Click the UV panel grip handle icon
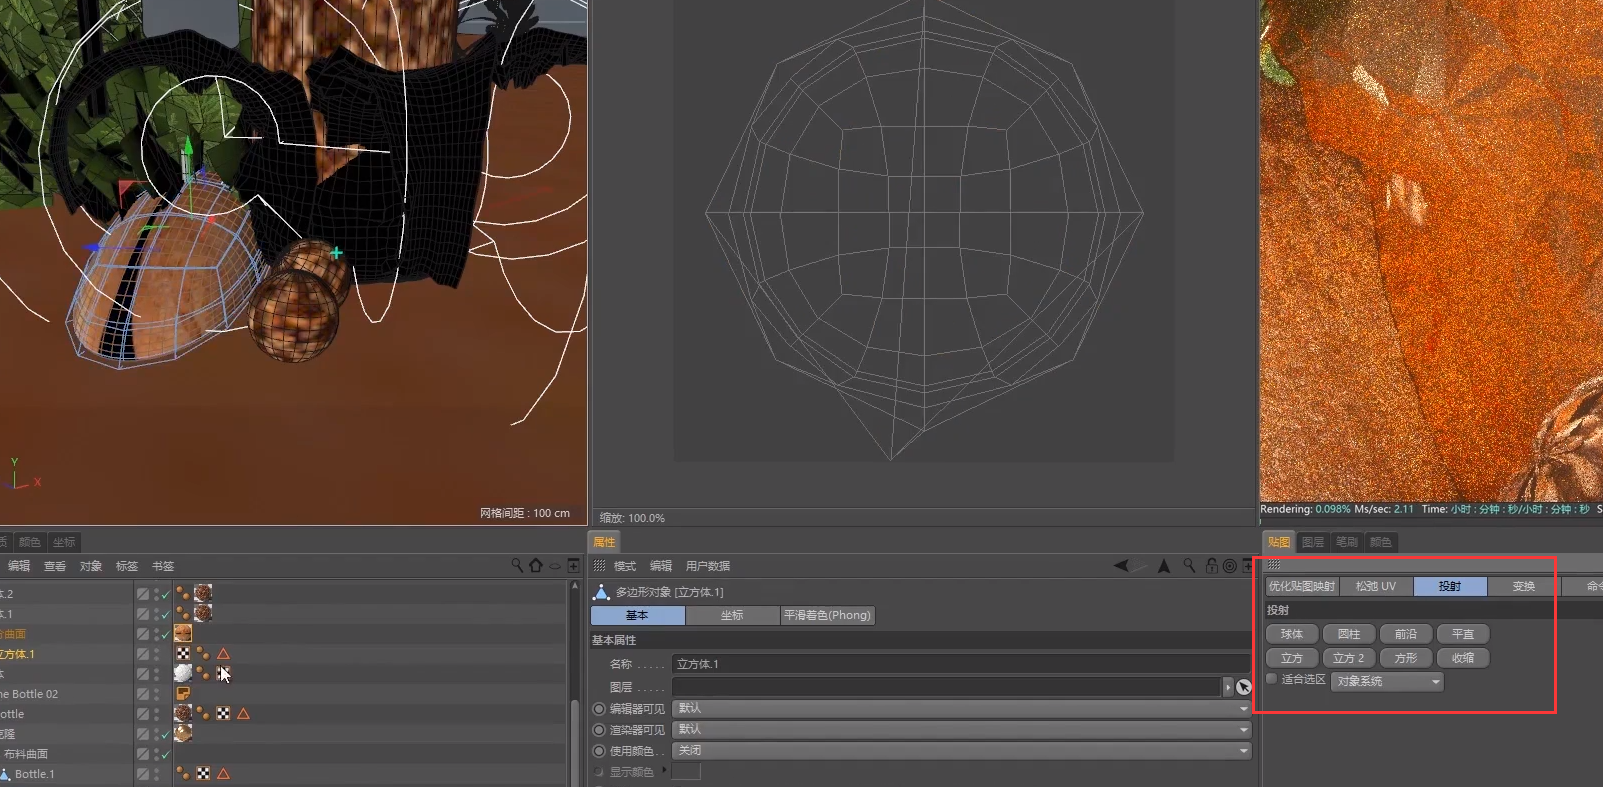This screenshot has height=787, width=1603. [x=1274, y=565]
